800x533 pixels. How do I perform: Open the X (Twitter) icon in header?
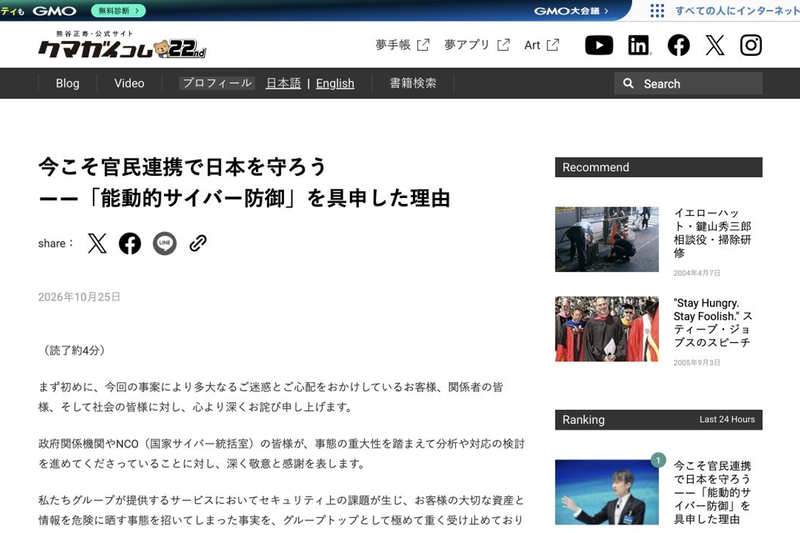click(x=715, y=45)
